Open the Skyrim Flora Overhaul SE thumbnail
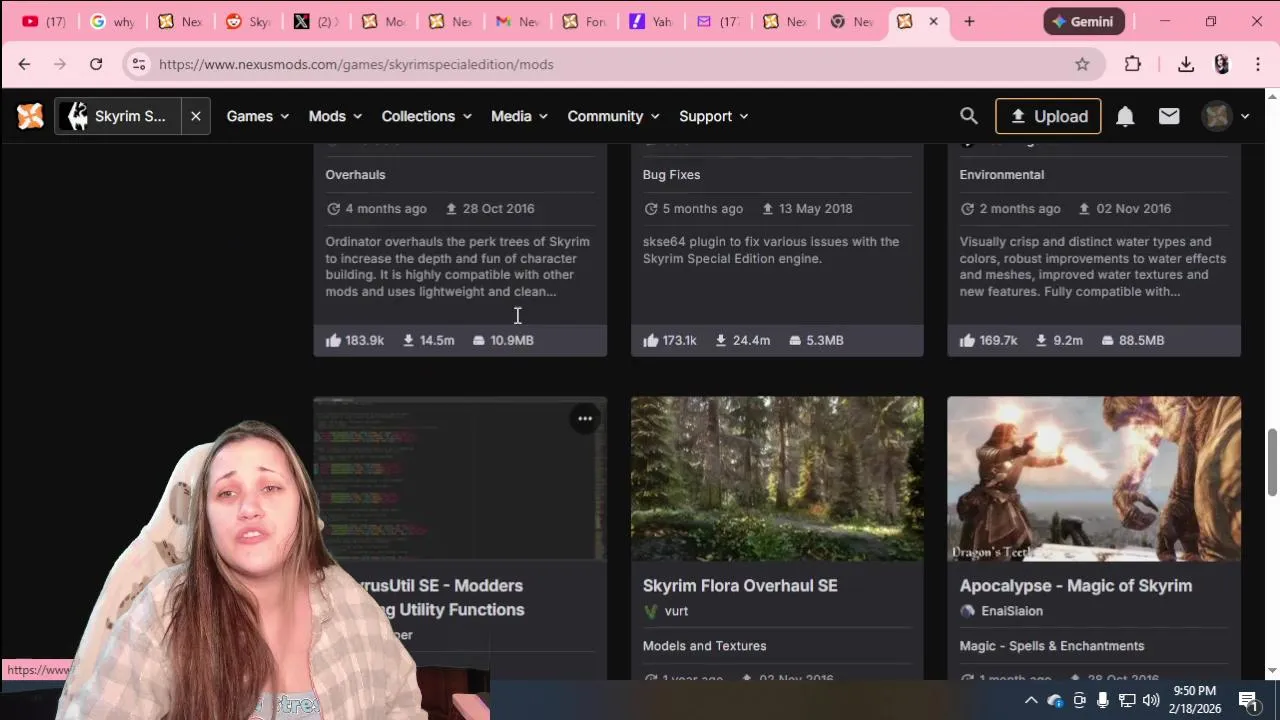Screen dimensions: 1280x720 pos(777,478)
